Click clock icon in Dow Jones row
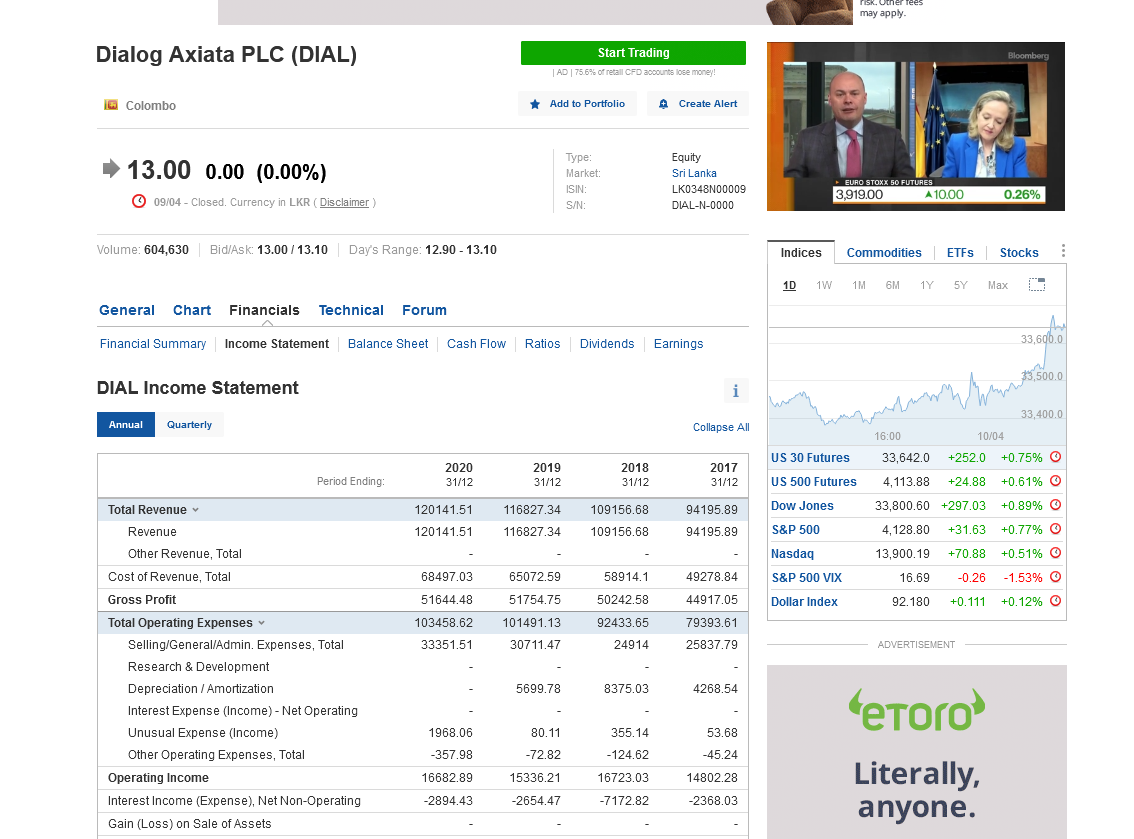This screenshot has height=839, width=1134. (1055, 505)
